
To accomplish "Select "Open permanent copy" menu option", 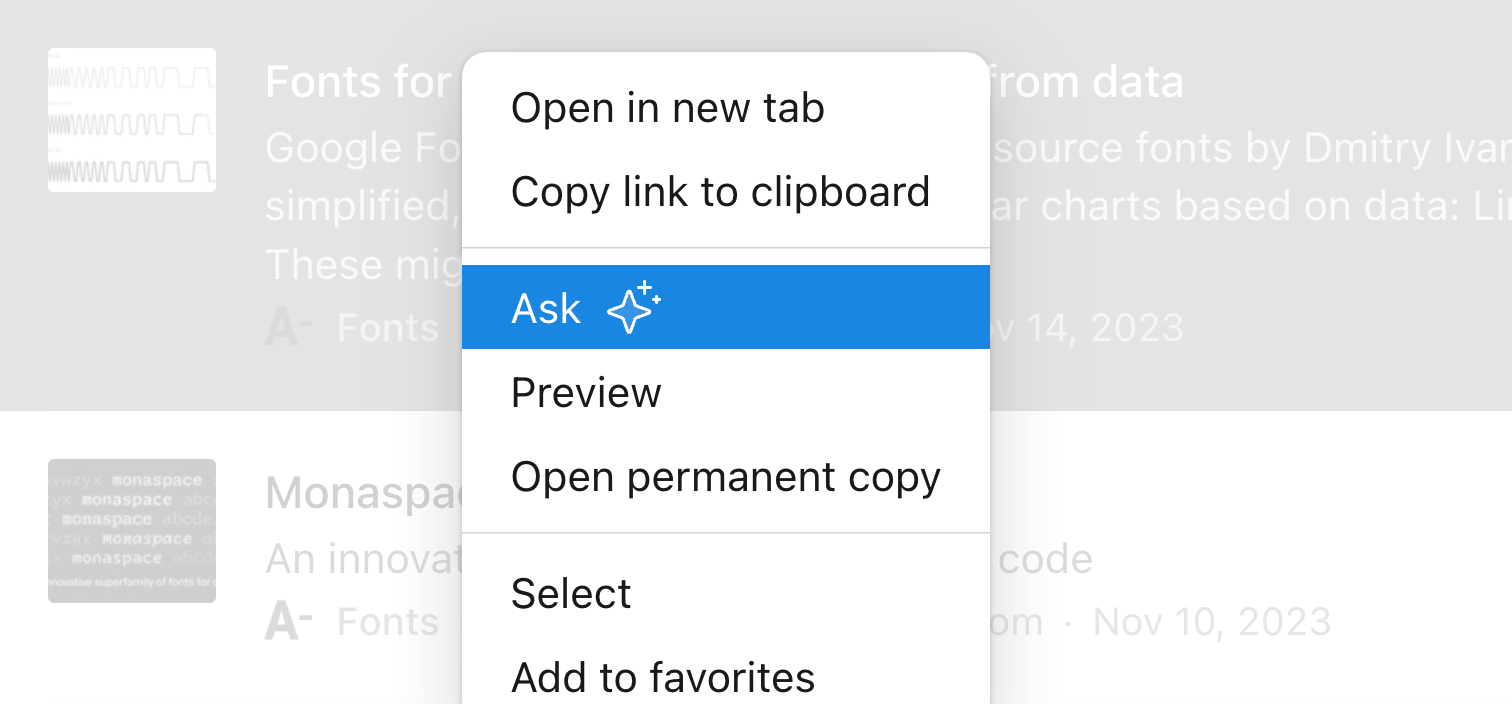I will tap(725, 477).
